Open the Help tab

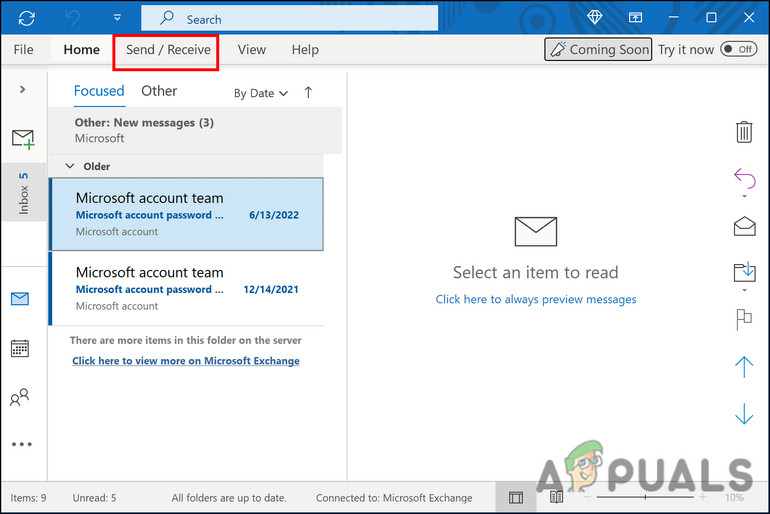305,50
